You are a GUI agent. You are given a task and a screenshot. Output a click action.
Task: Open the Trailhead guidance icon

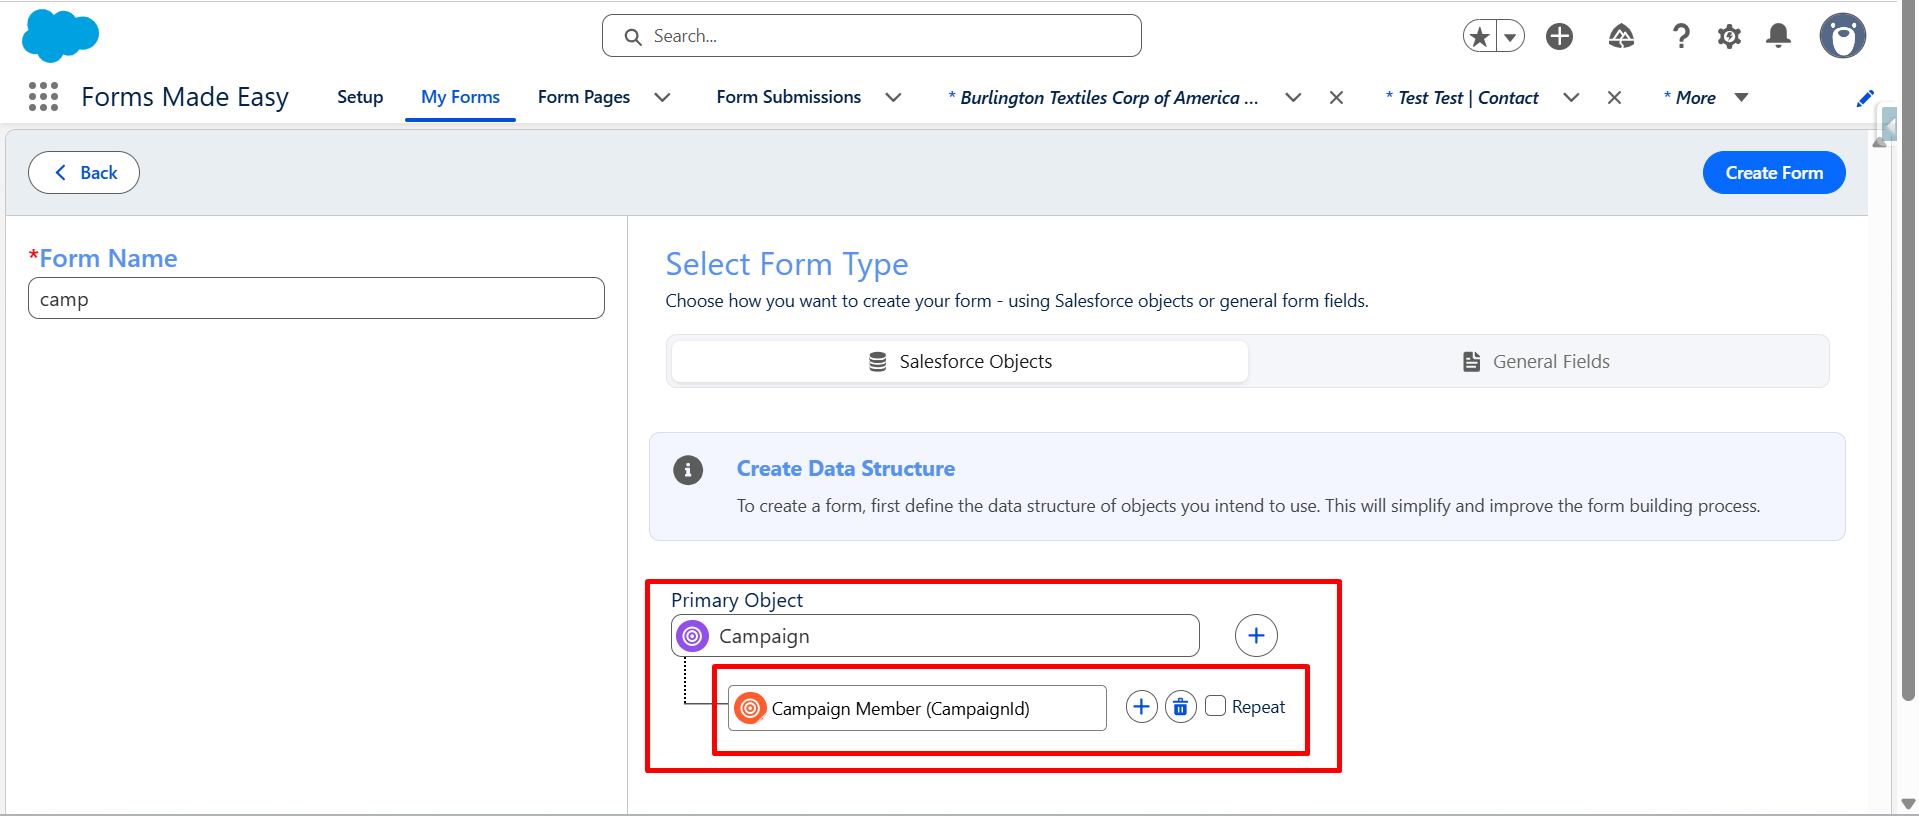(1621, 37)
